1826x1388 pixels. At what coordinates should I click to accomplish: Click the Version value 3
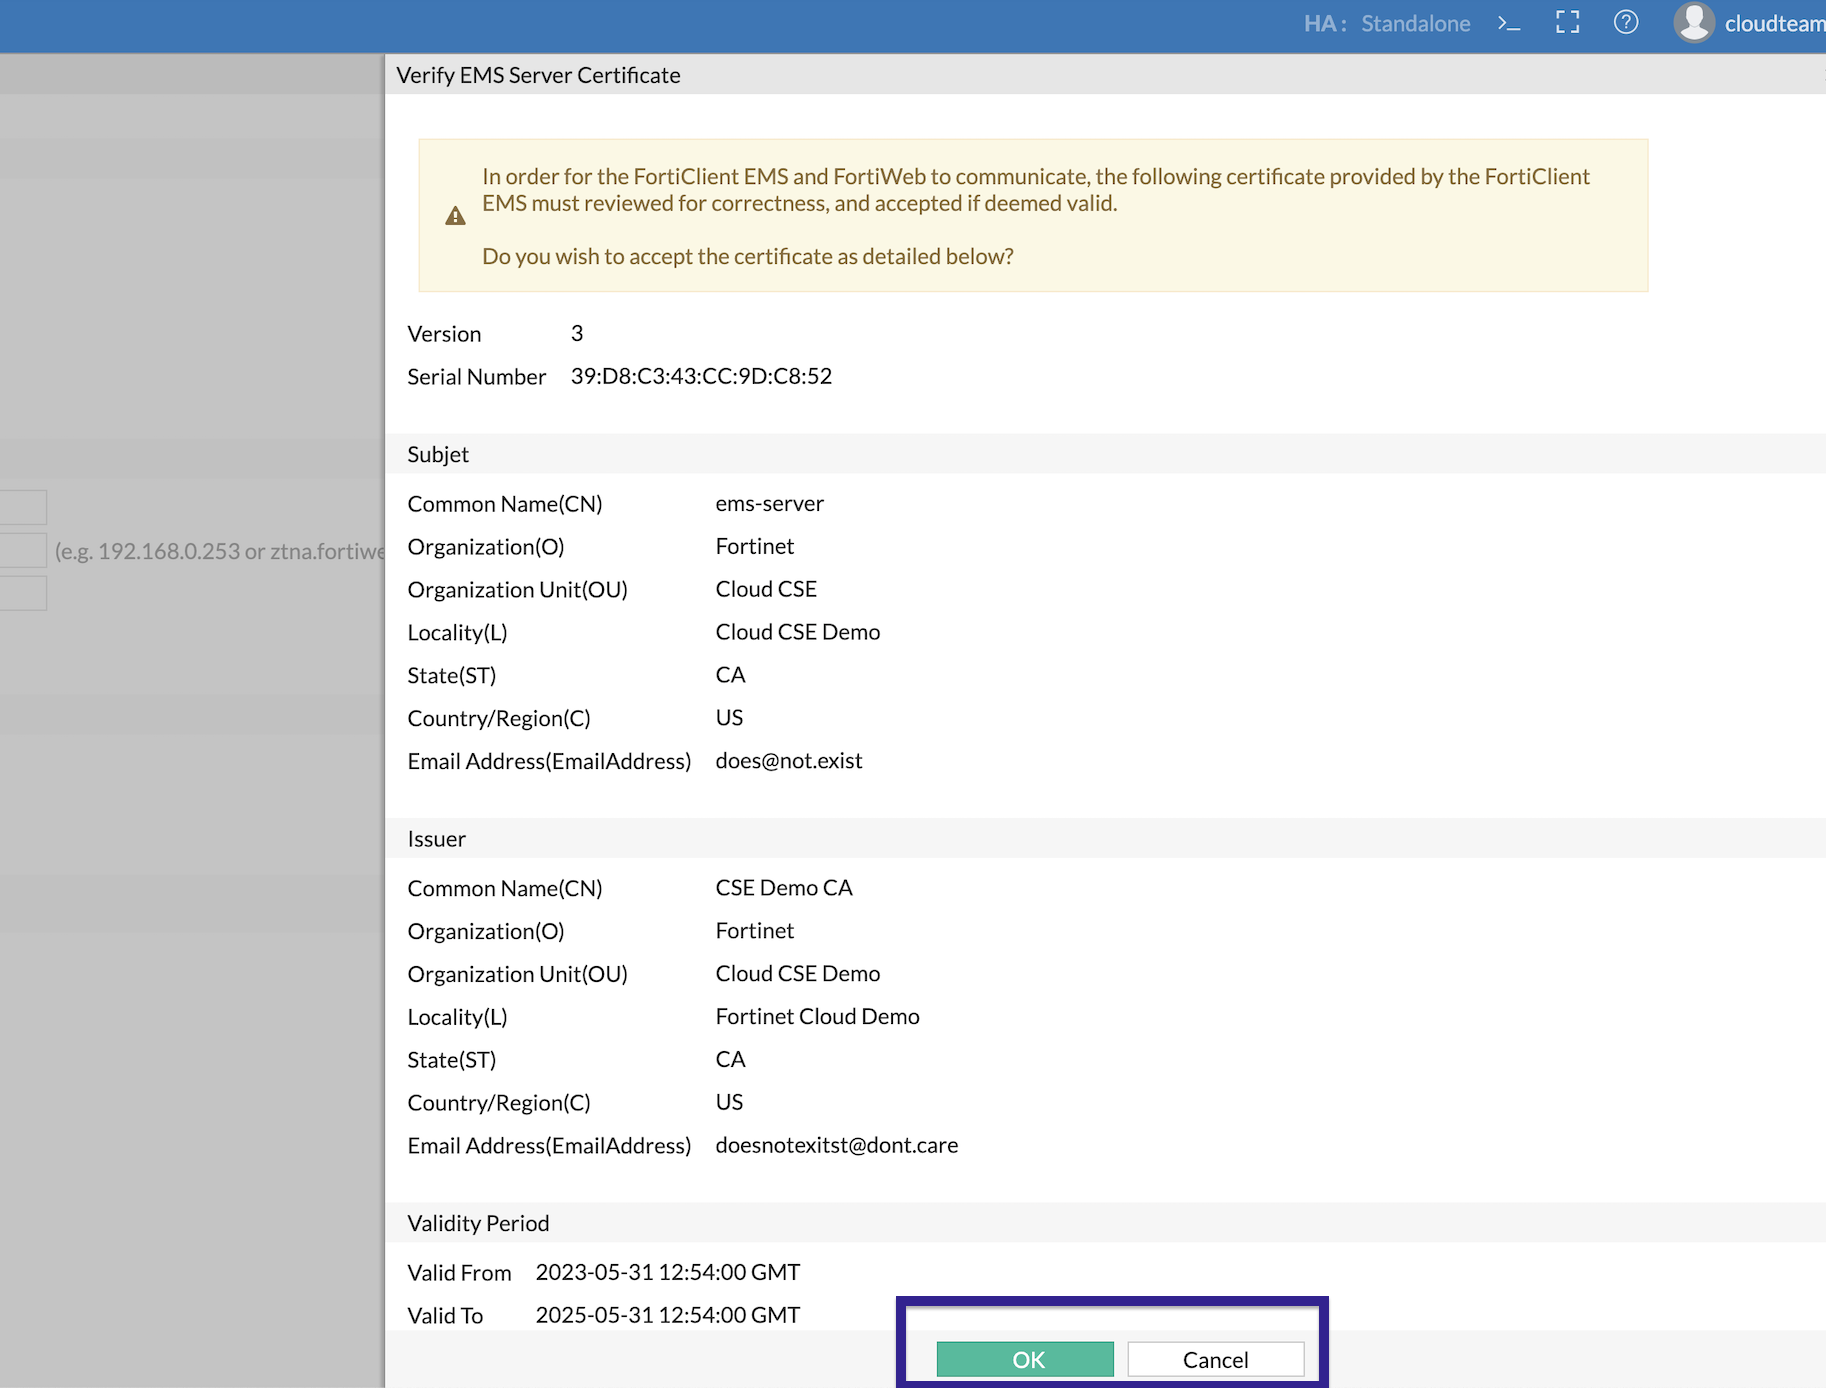577,333
